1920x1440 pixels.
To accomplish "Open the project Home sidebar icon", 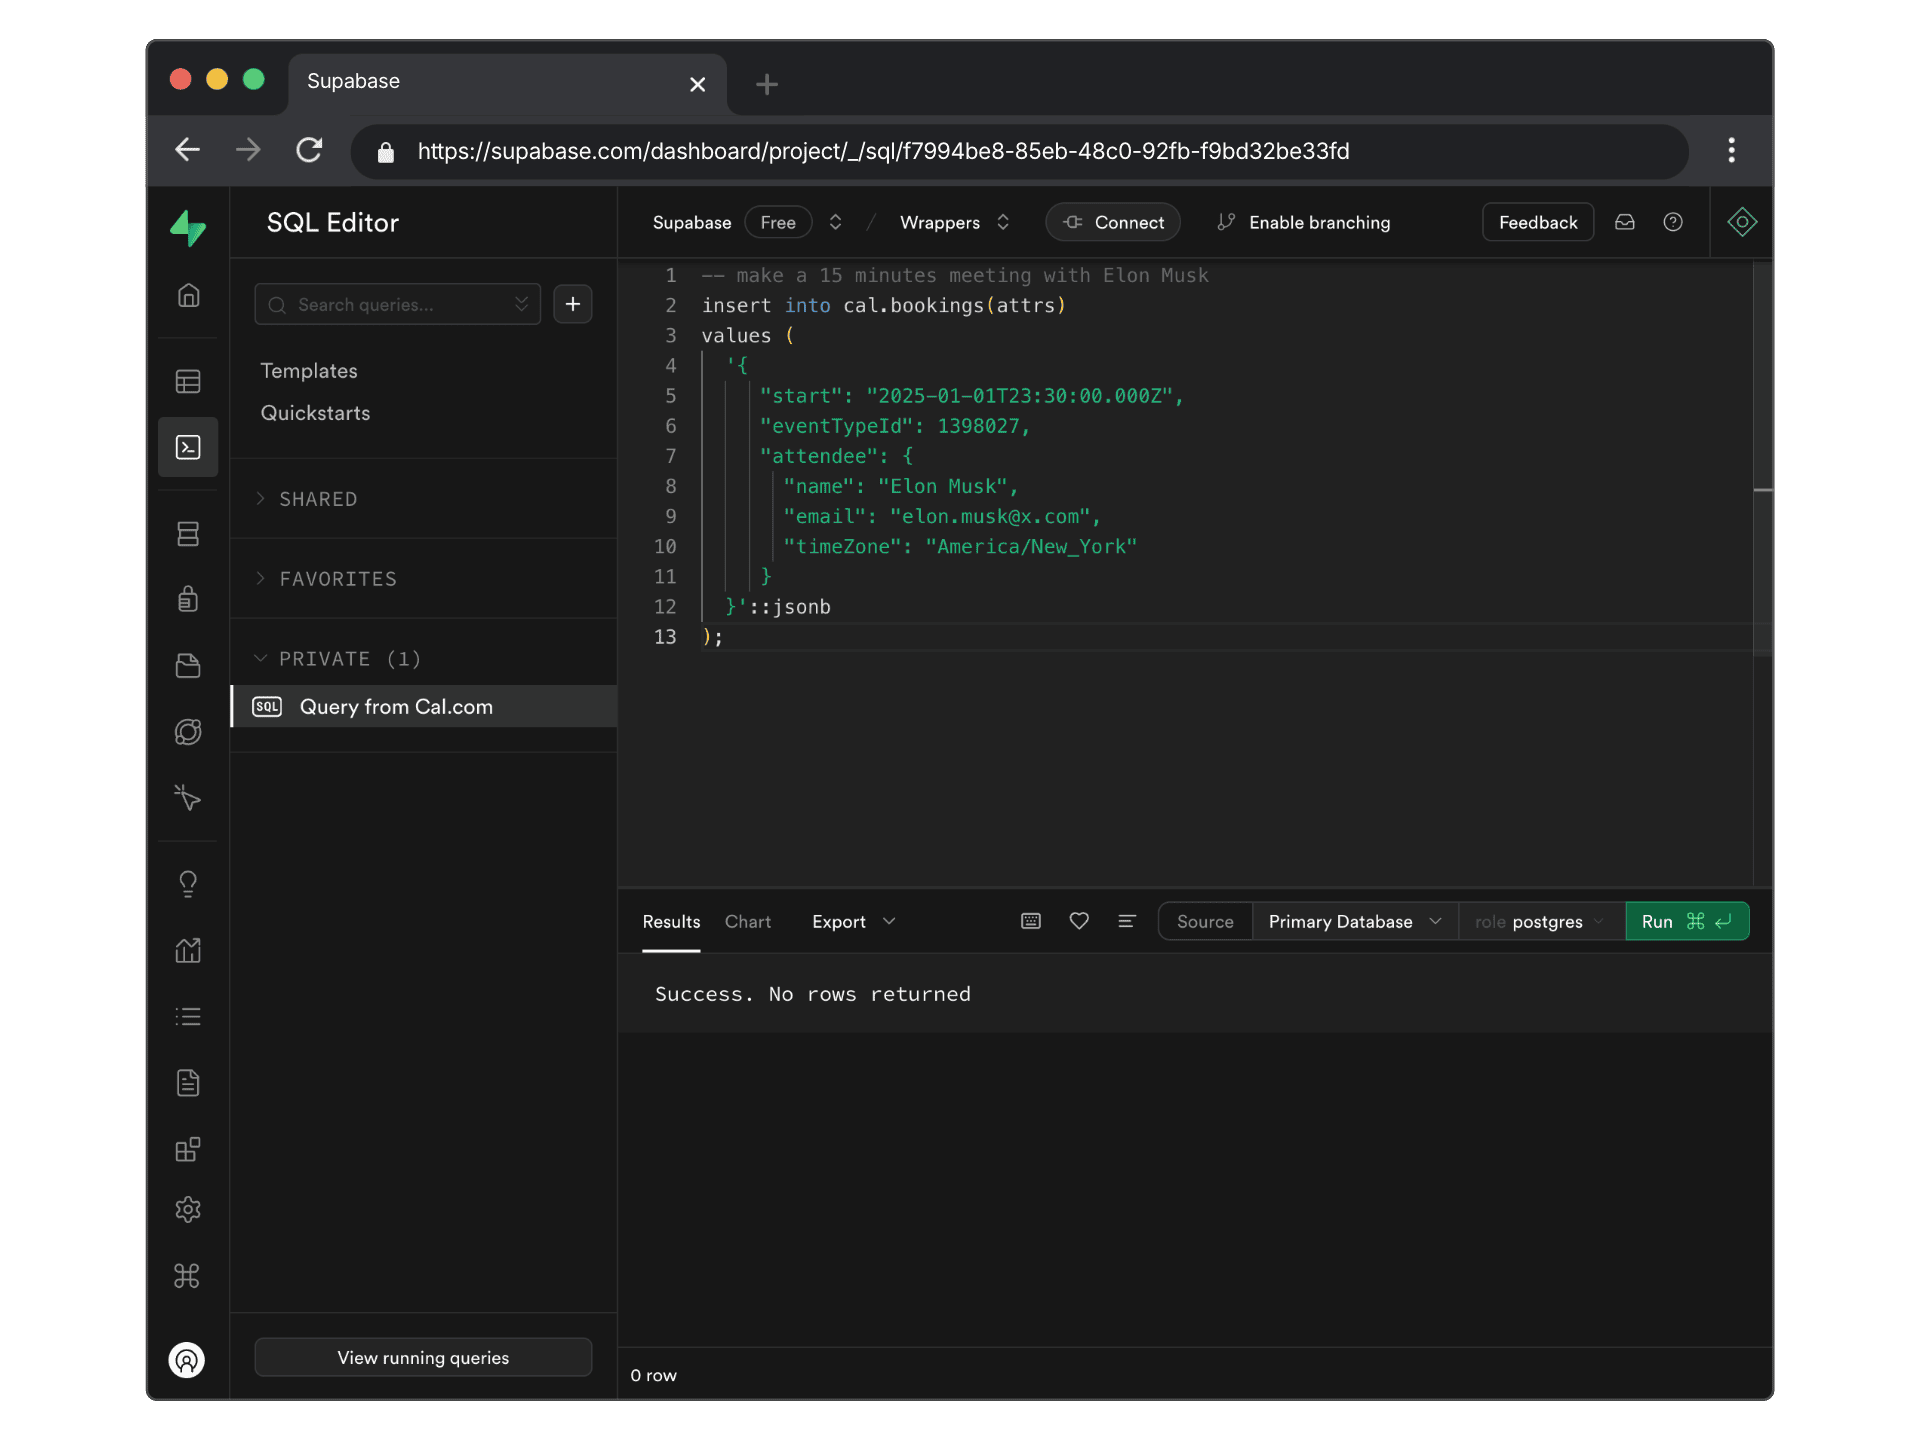I will (x=188, y=295).
